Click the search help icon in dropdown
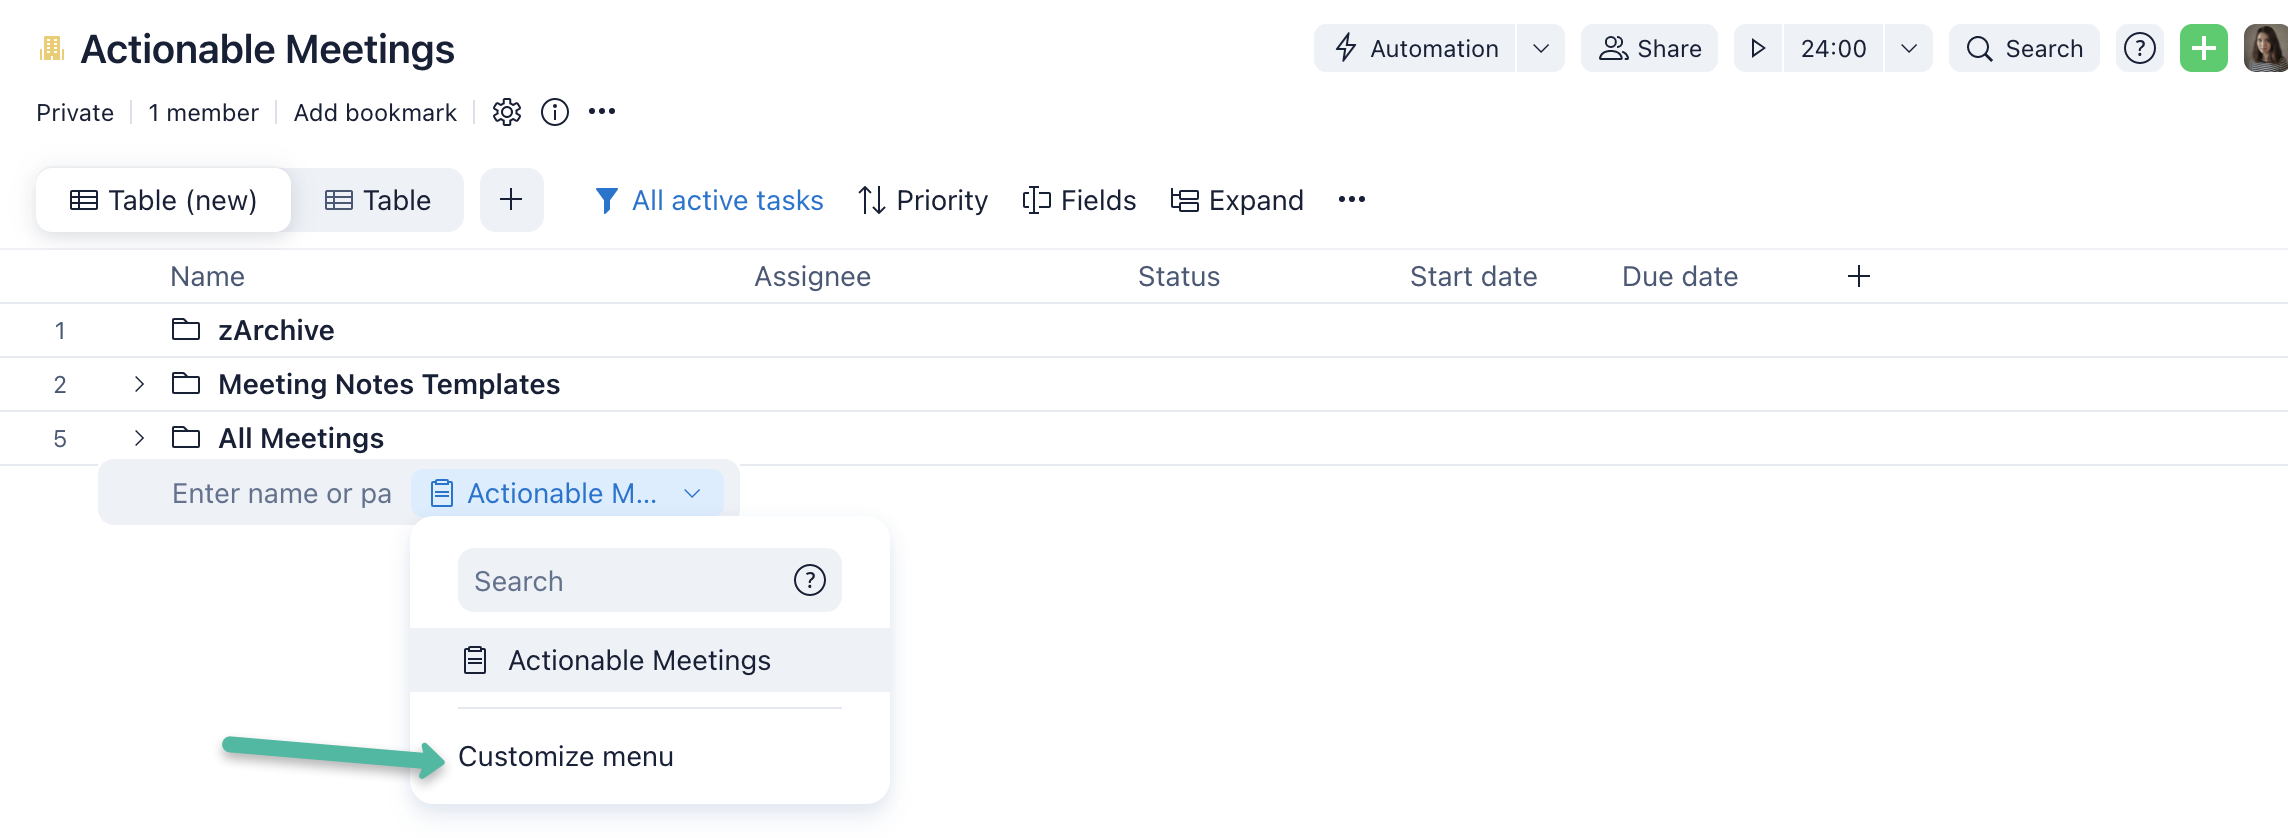This screenshot has height=838, width=2288. (809, 580)
